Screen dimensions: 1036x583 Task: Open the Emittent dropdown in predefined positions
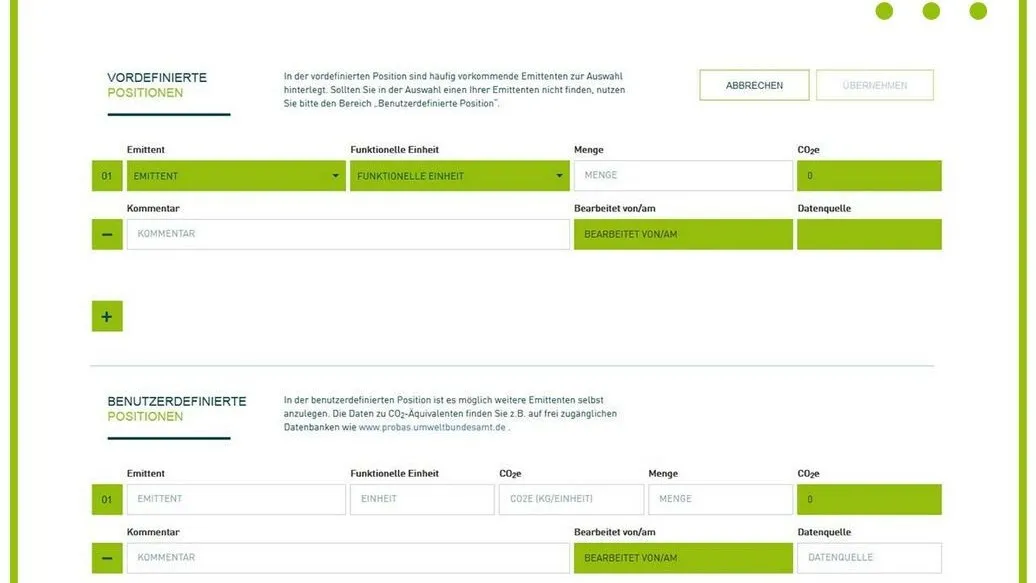pos(236,176)
